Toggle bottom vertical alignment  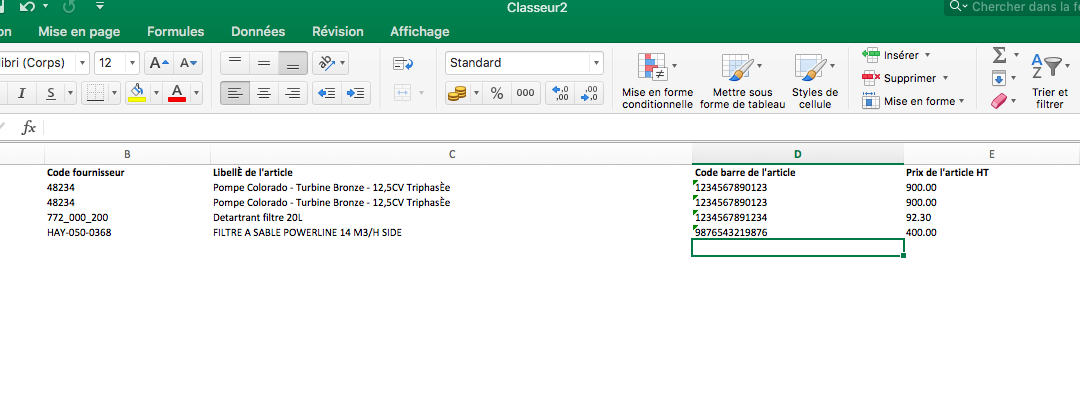click(293, 63)
